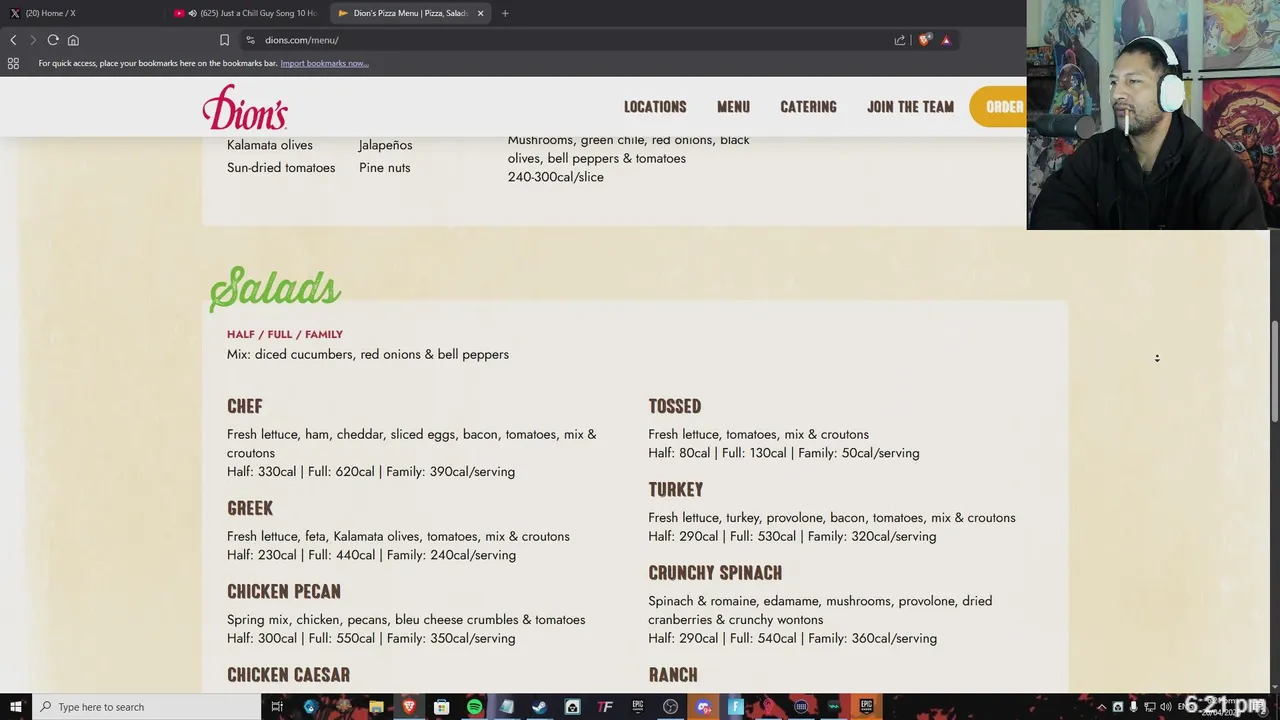The height and width of the screenshot is (720, 1280).
Task: Click the CHICKEN CAESAR heading
Action: click(x=288, y=675)
